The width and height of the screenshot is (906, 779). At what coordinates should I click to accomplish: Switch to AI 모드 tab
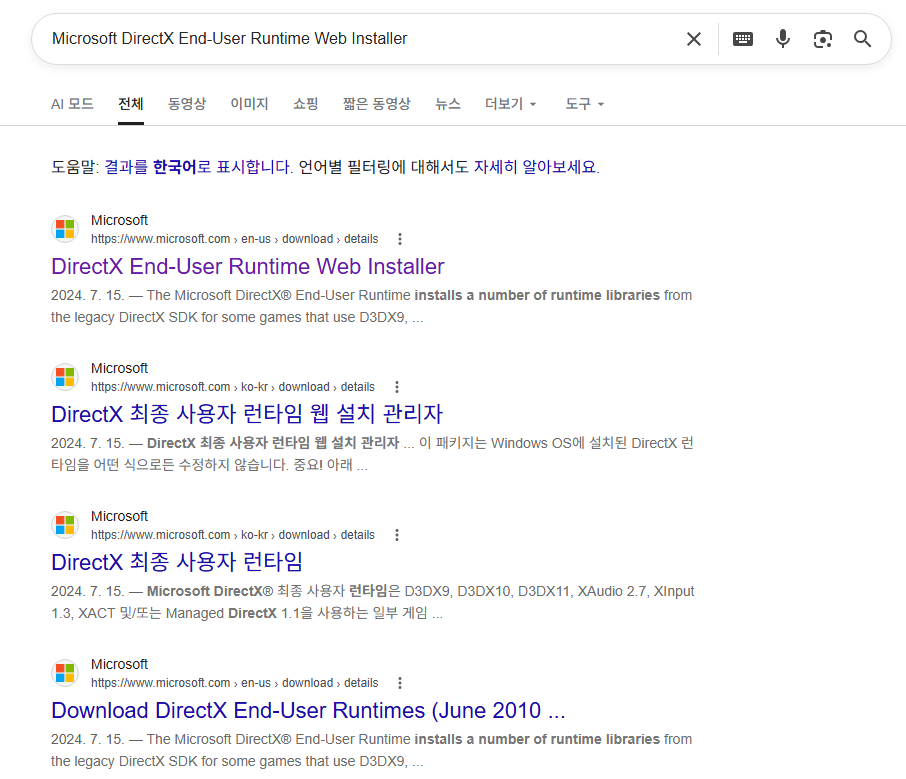tap(72, 104)
